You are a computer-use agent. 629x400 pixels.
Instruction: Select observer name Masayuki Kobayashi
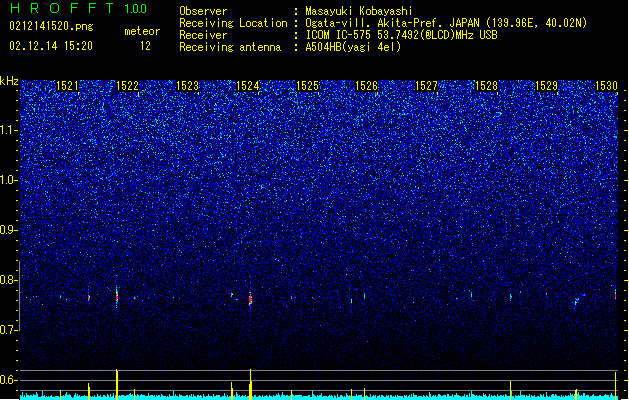tap(359, 11)
